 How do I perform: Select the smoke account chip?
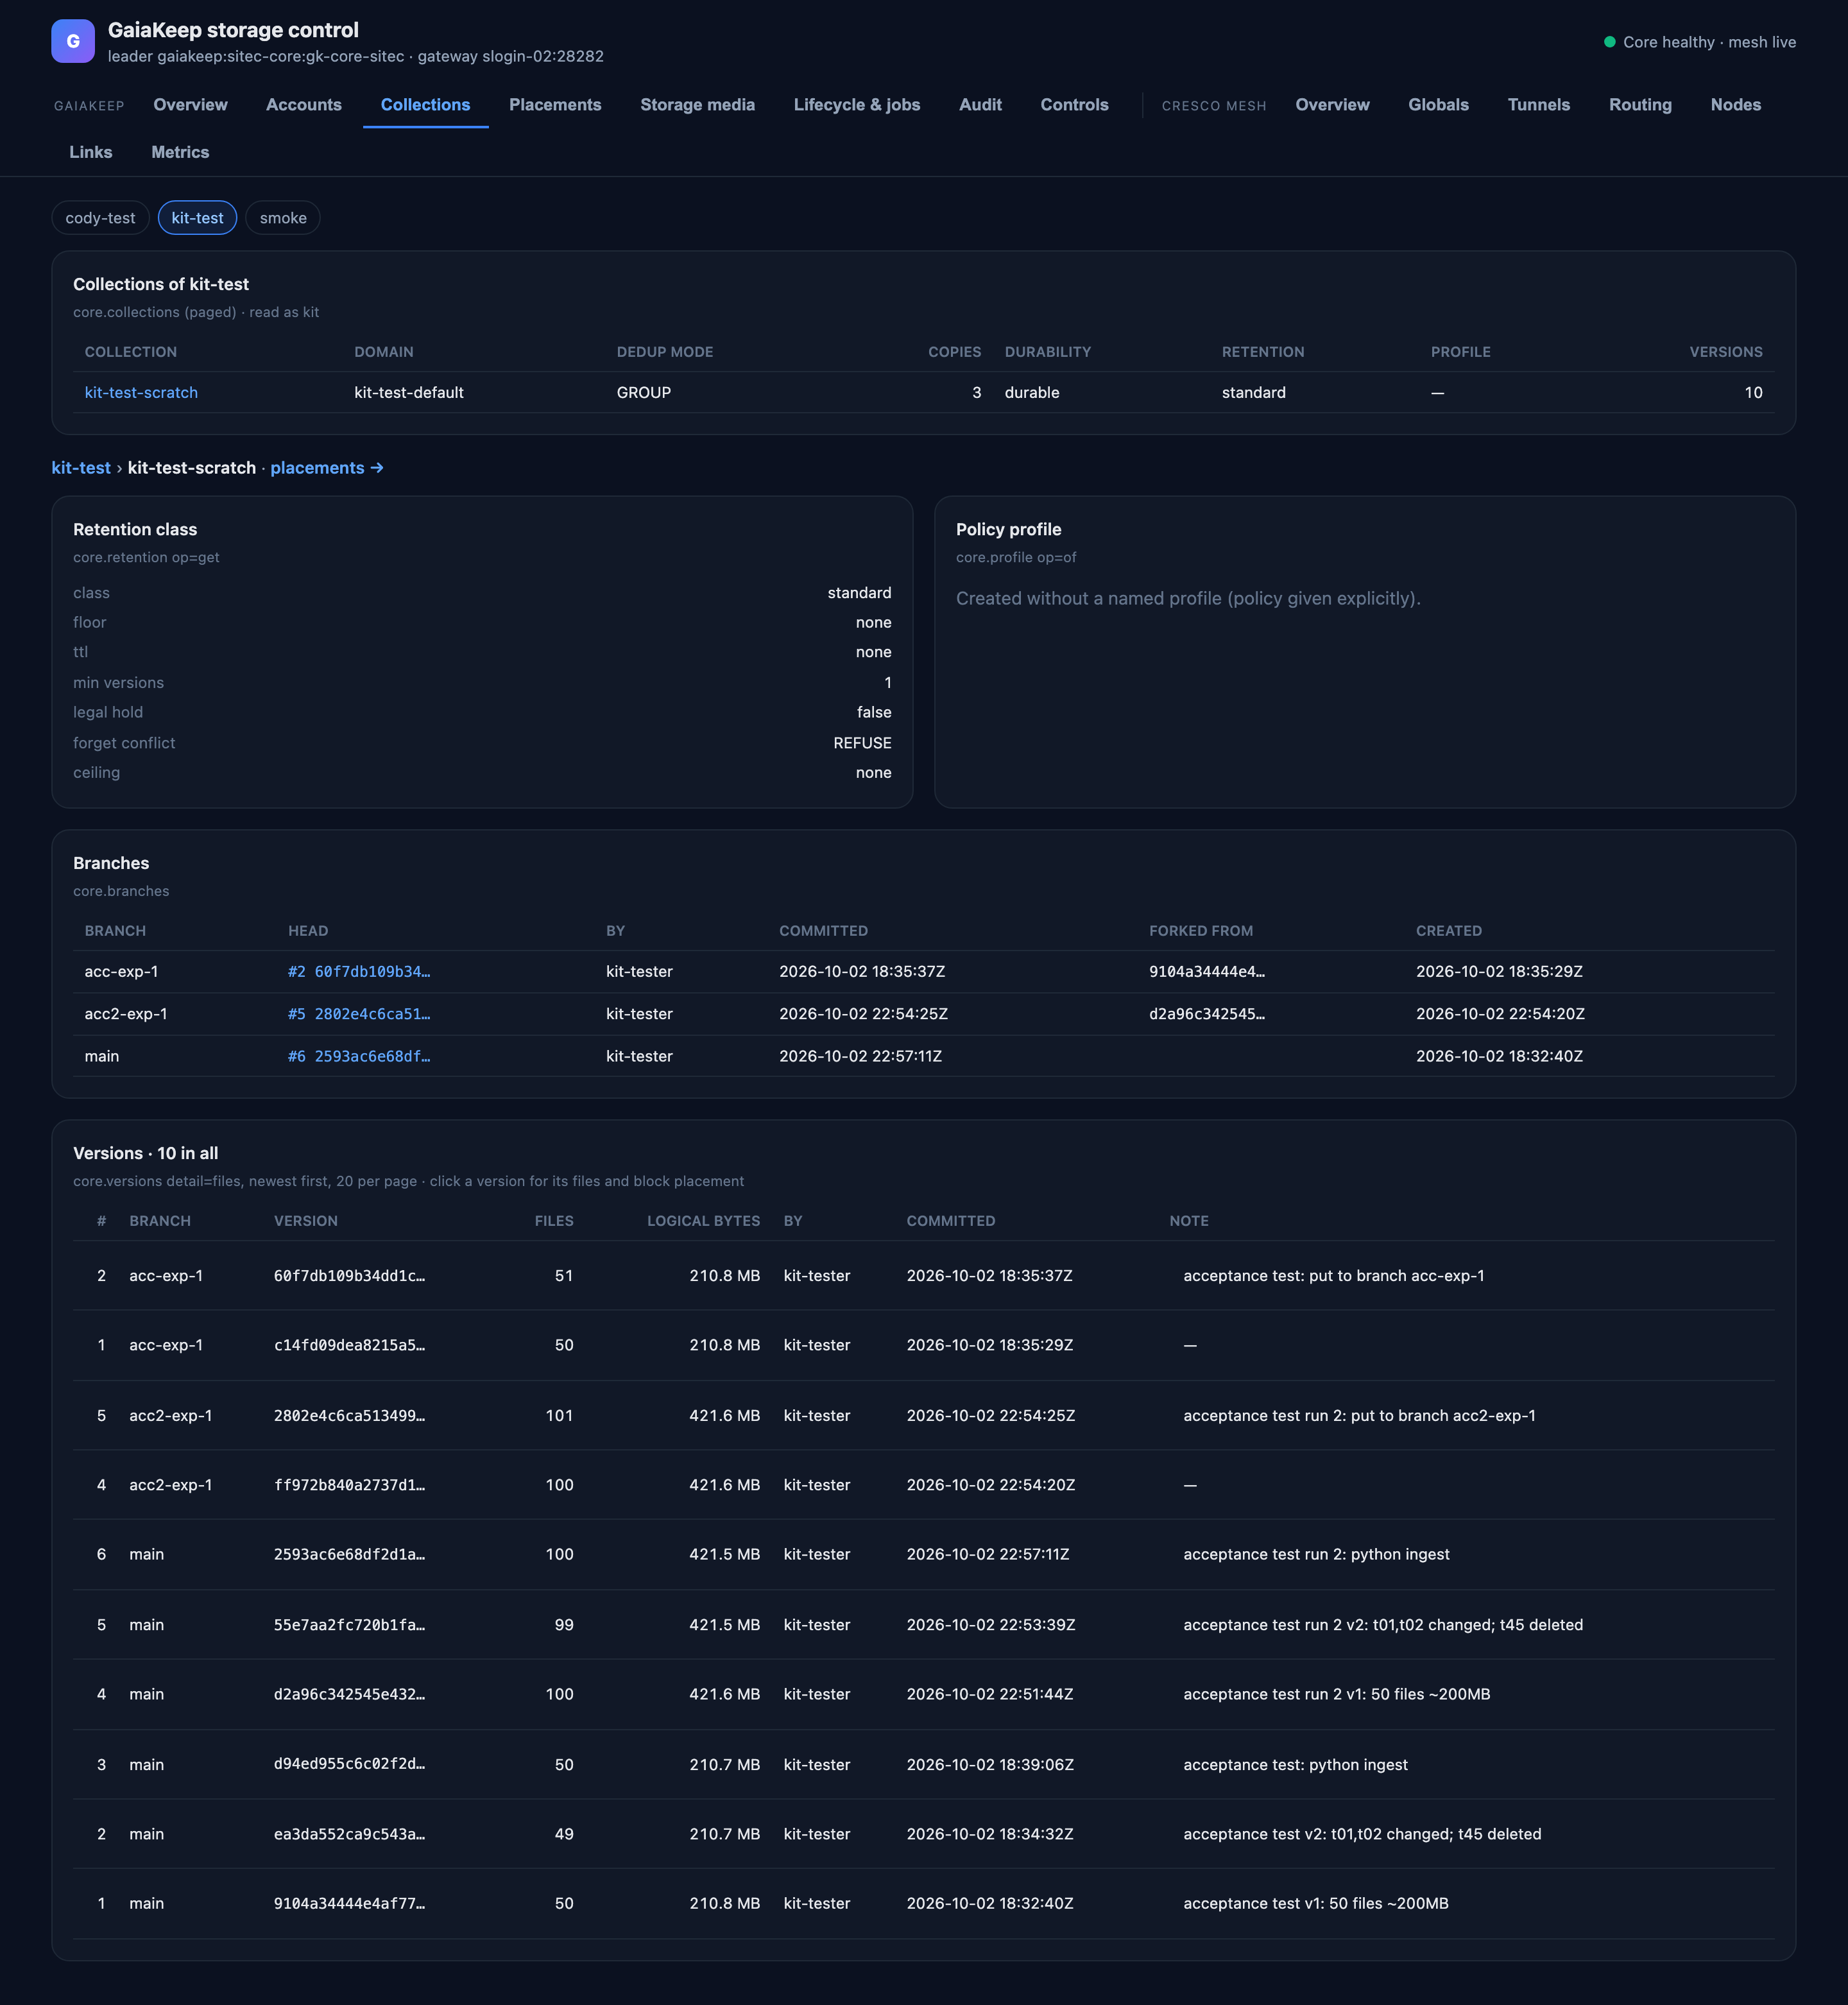(x=283, y=218)
